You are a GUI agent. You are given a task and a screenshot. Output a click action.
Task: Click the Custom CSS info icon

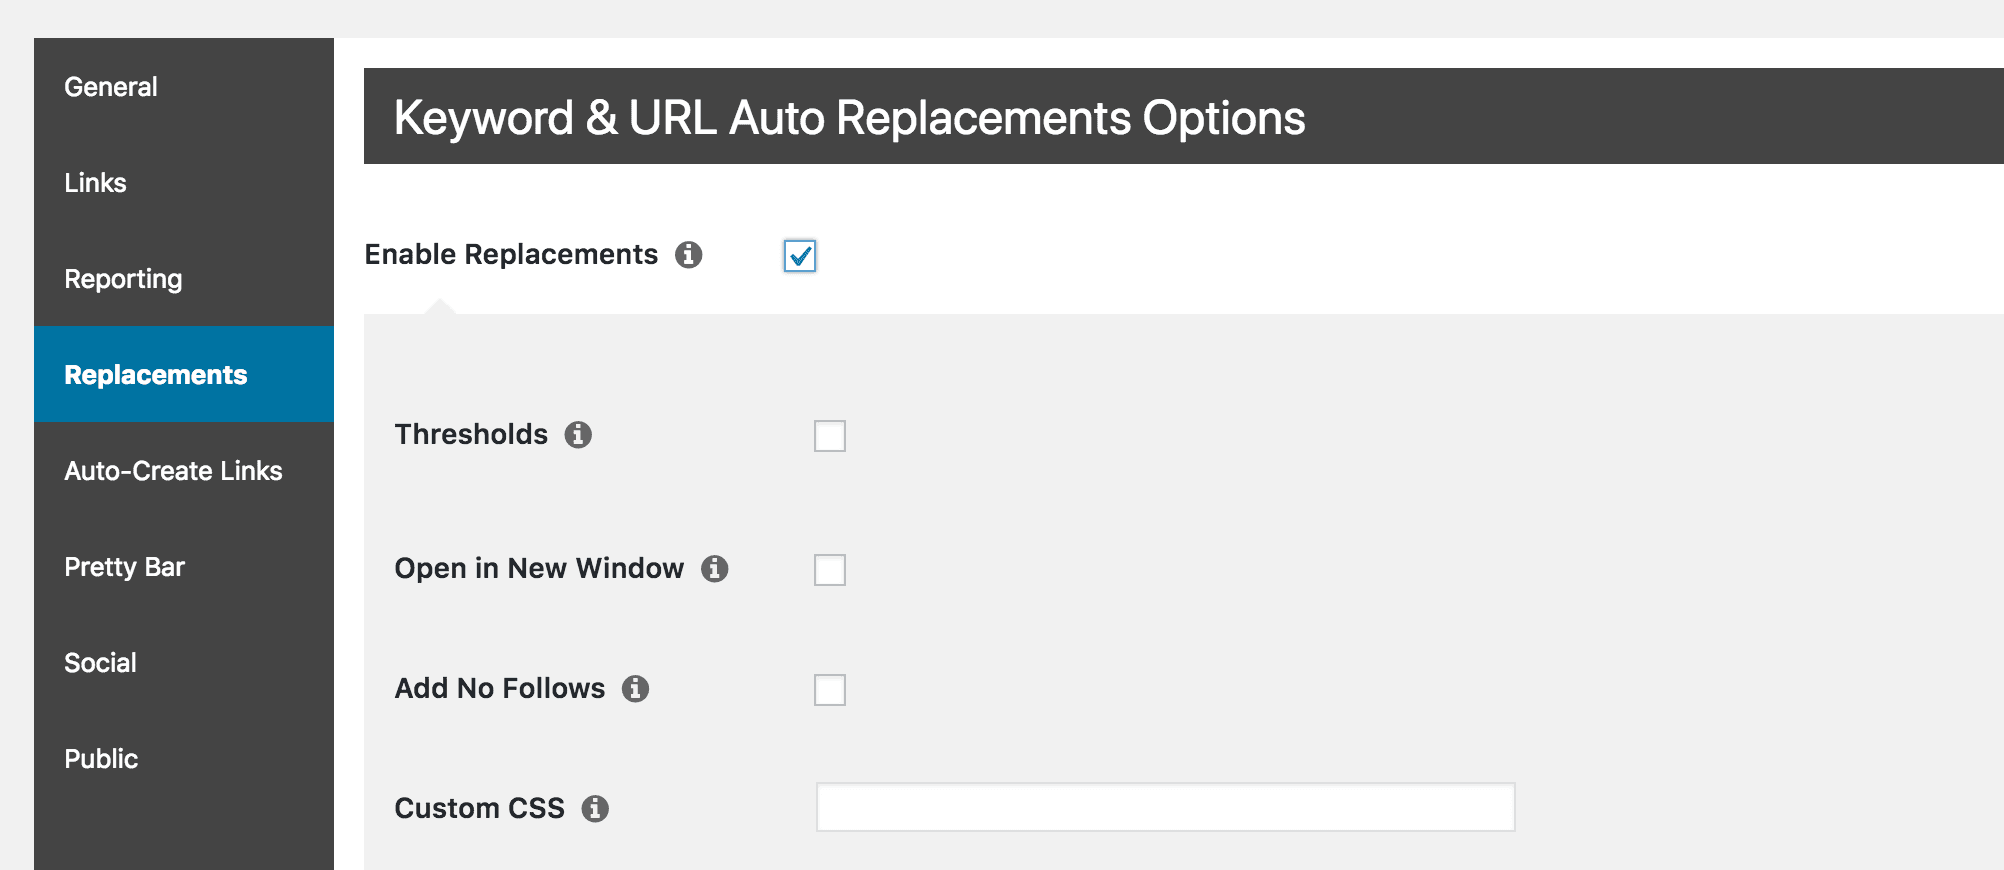click(595, 809)
